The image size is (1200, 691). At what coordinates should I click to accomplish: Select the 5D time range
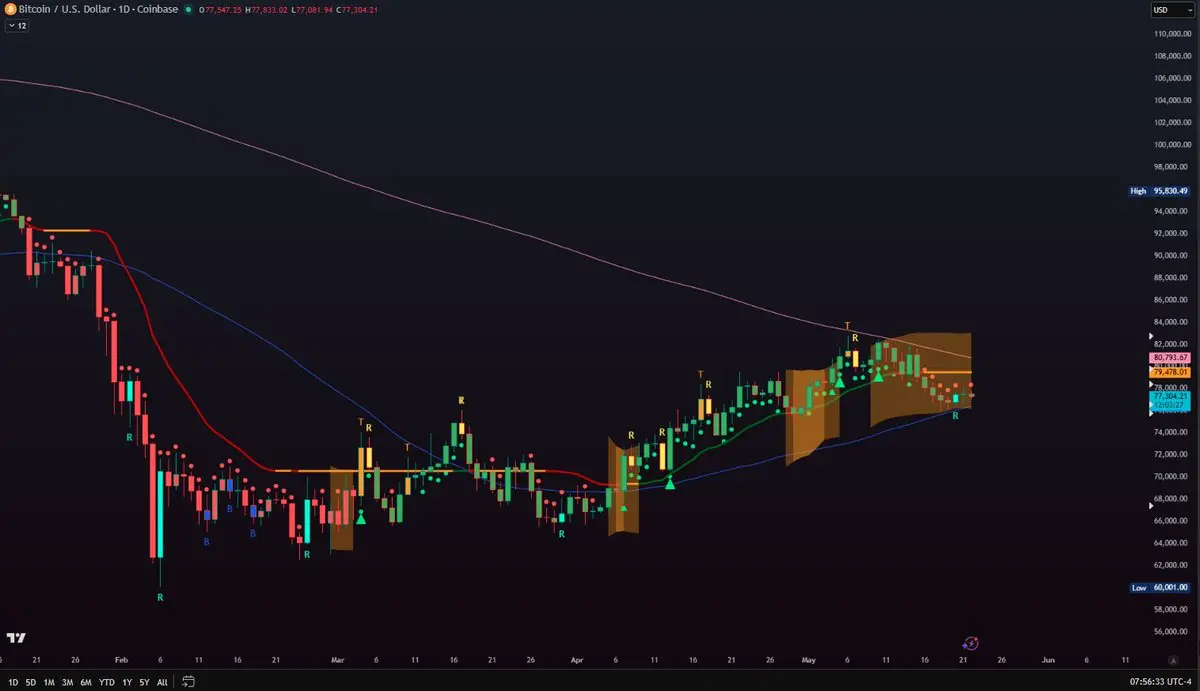[x=31, y=682]
